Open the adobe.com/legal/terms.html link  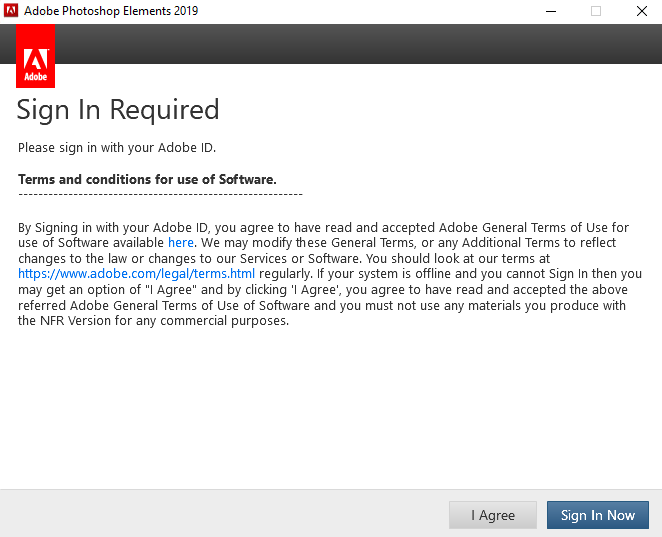136,274
